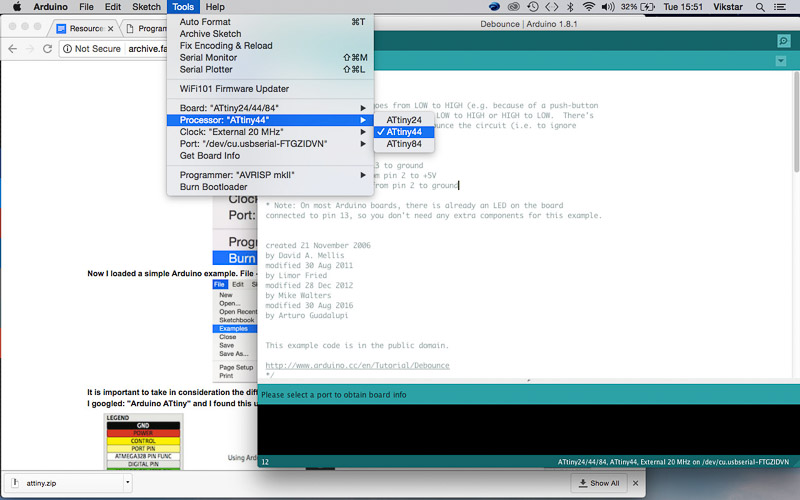Click 'Please select a port to obtain board info' message
The image size is (800, 500).
pyautogui.click(x=334, y=394)
